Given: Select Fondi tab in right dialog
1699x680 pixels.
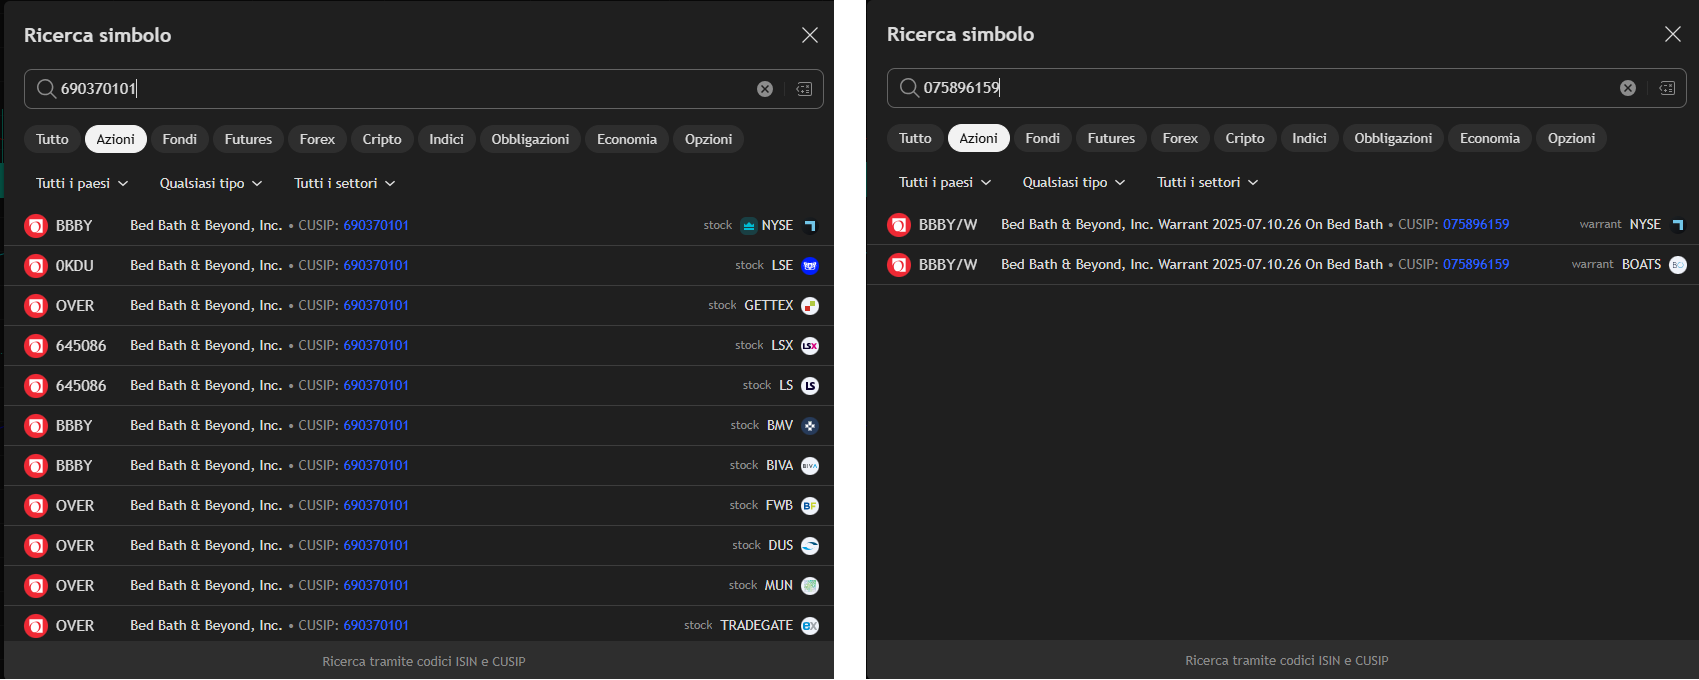Looking at the screenshot, I should [x=1043, y=138].
